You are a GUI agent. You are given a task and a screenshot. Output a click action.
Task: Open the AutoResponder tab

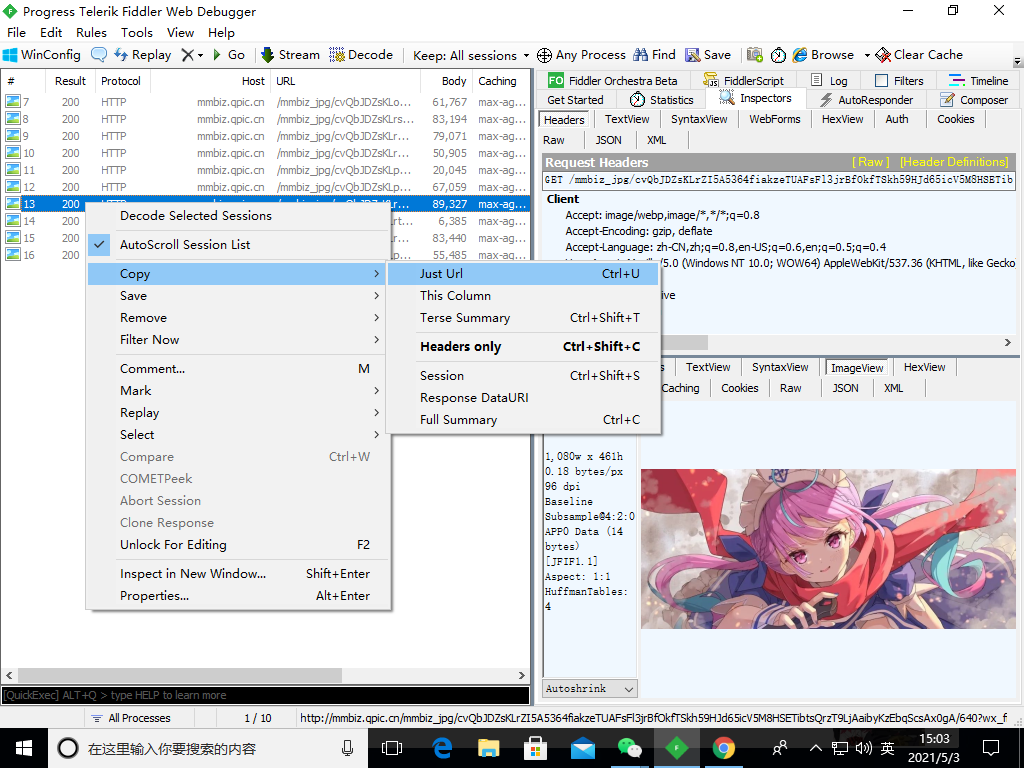tap(867, 99)
